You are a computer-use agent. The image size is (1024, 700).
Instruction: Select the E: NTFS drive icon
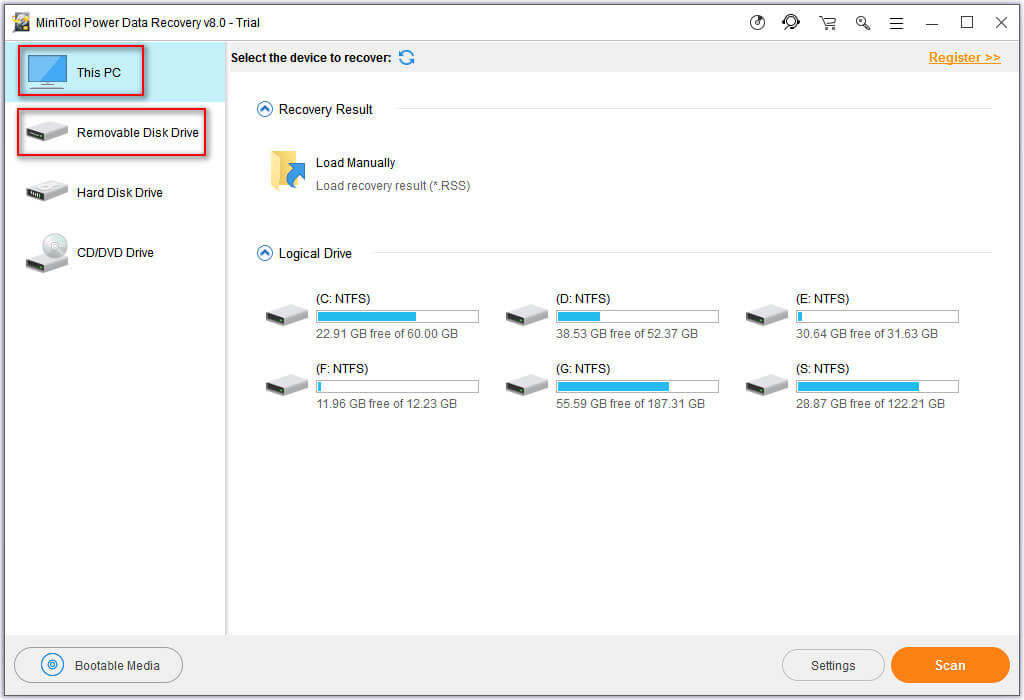coord(767,315)
